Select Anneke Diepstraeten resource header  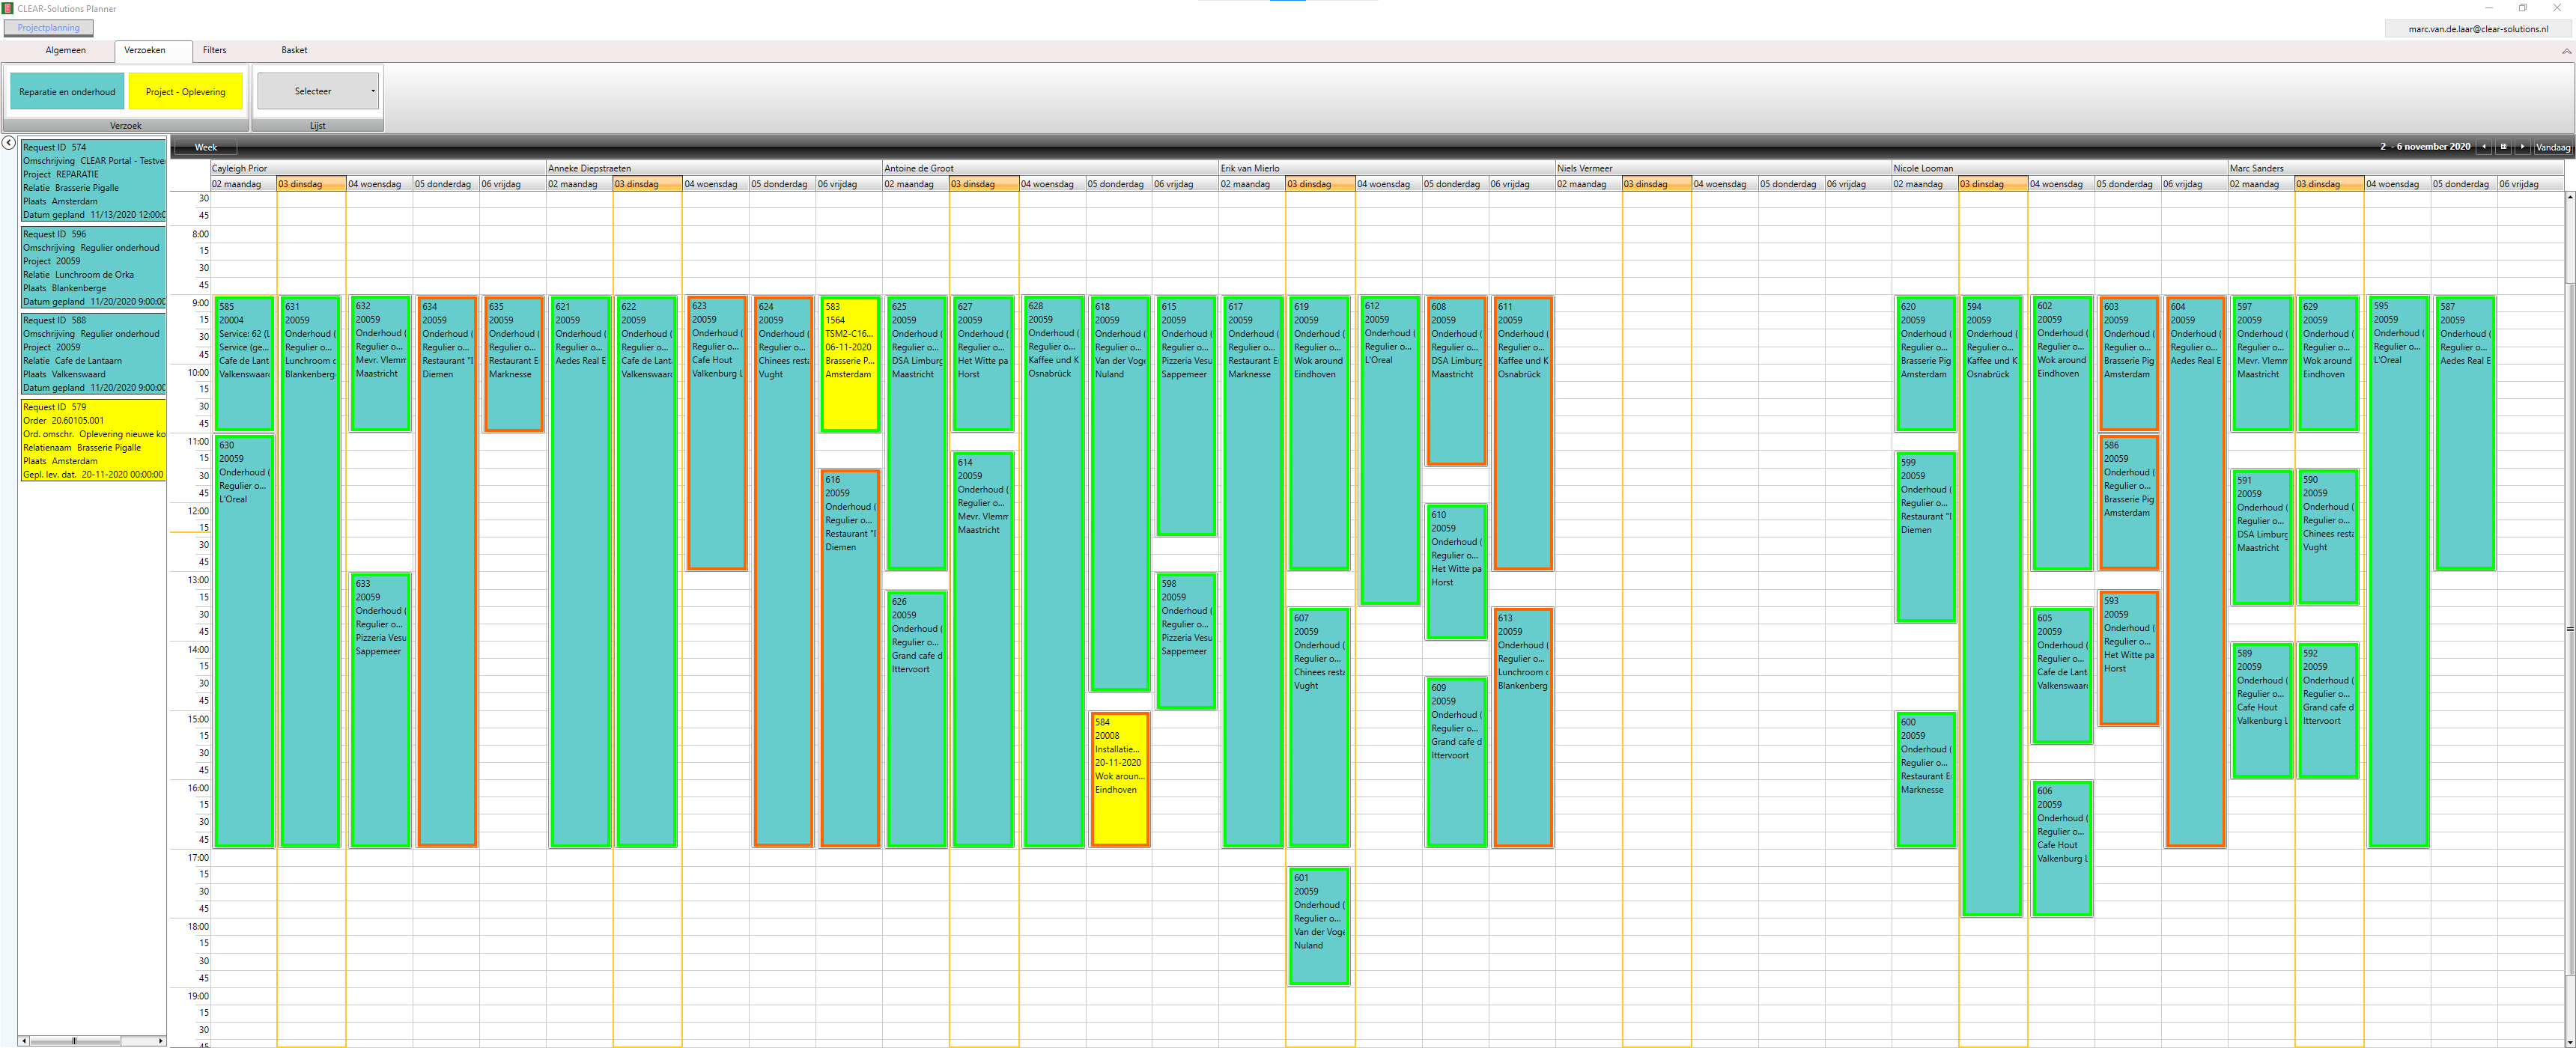pos(714,168)
